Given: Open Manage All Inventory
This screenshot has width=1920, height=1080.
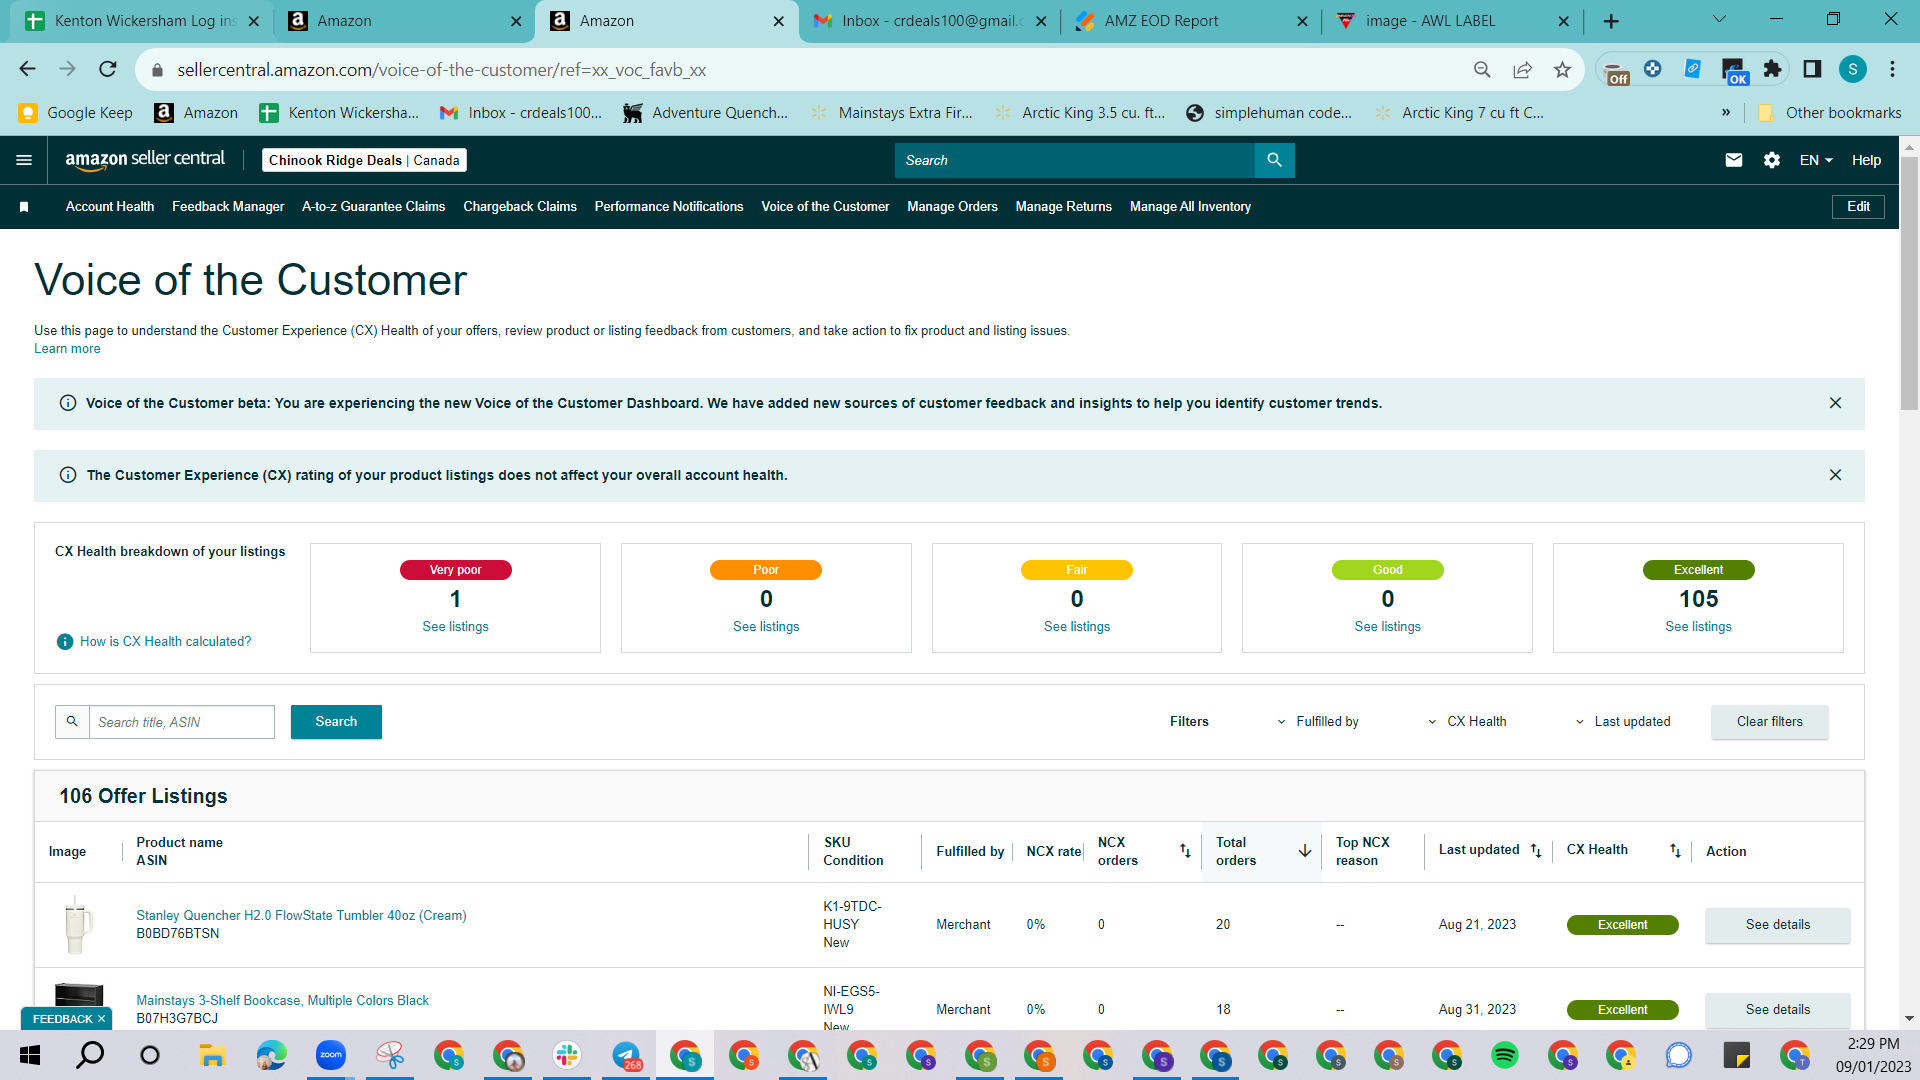Looking at the screenshot, I should [1190, 207].
